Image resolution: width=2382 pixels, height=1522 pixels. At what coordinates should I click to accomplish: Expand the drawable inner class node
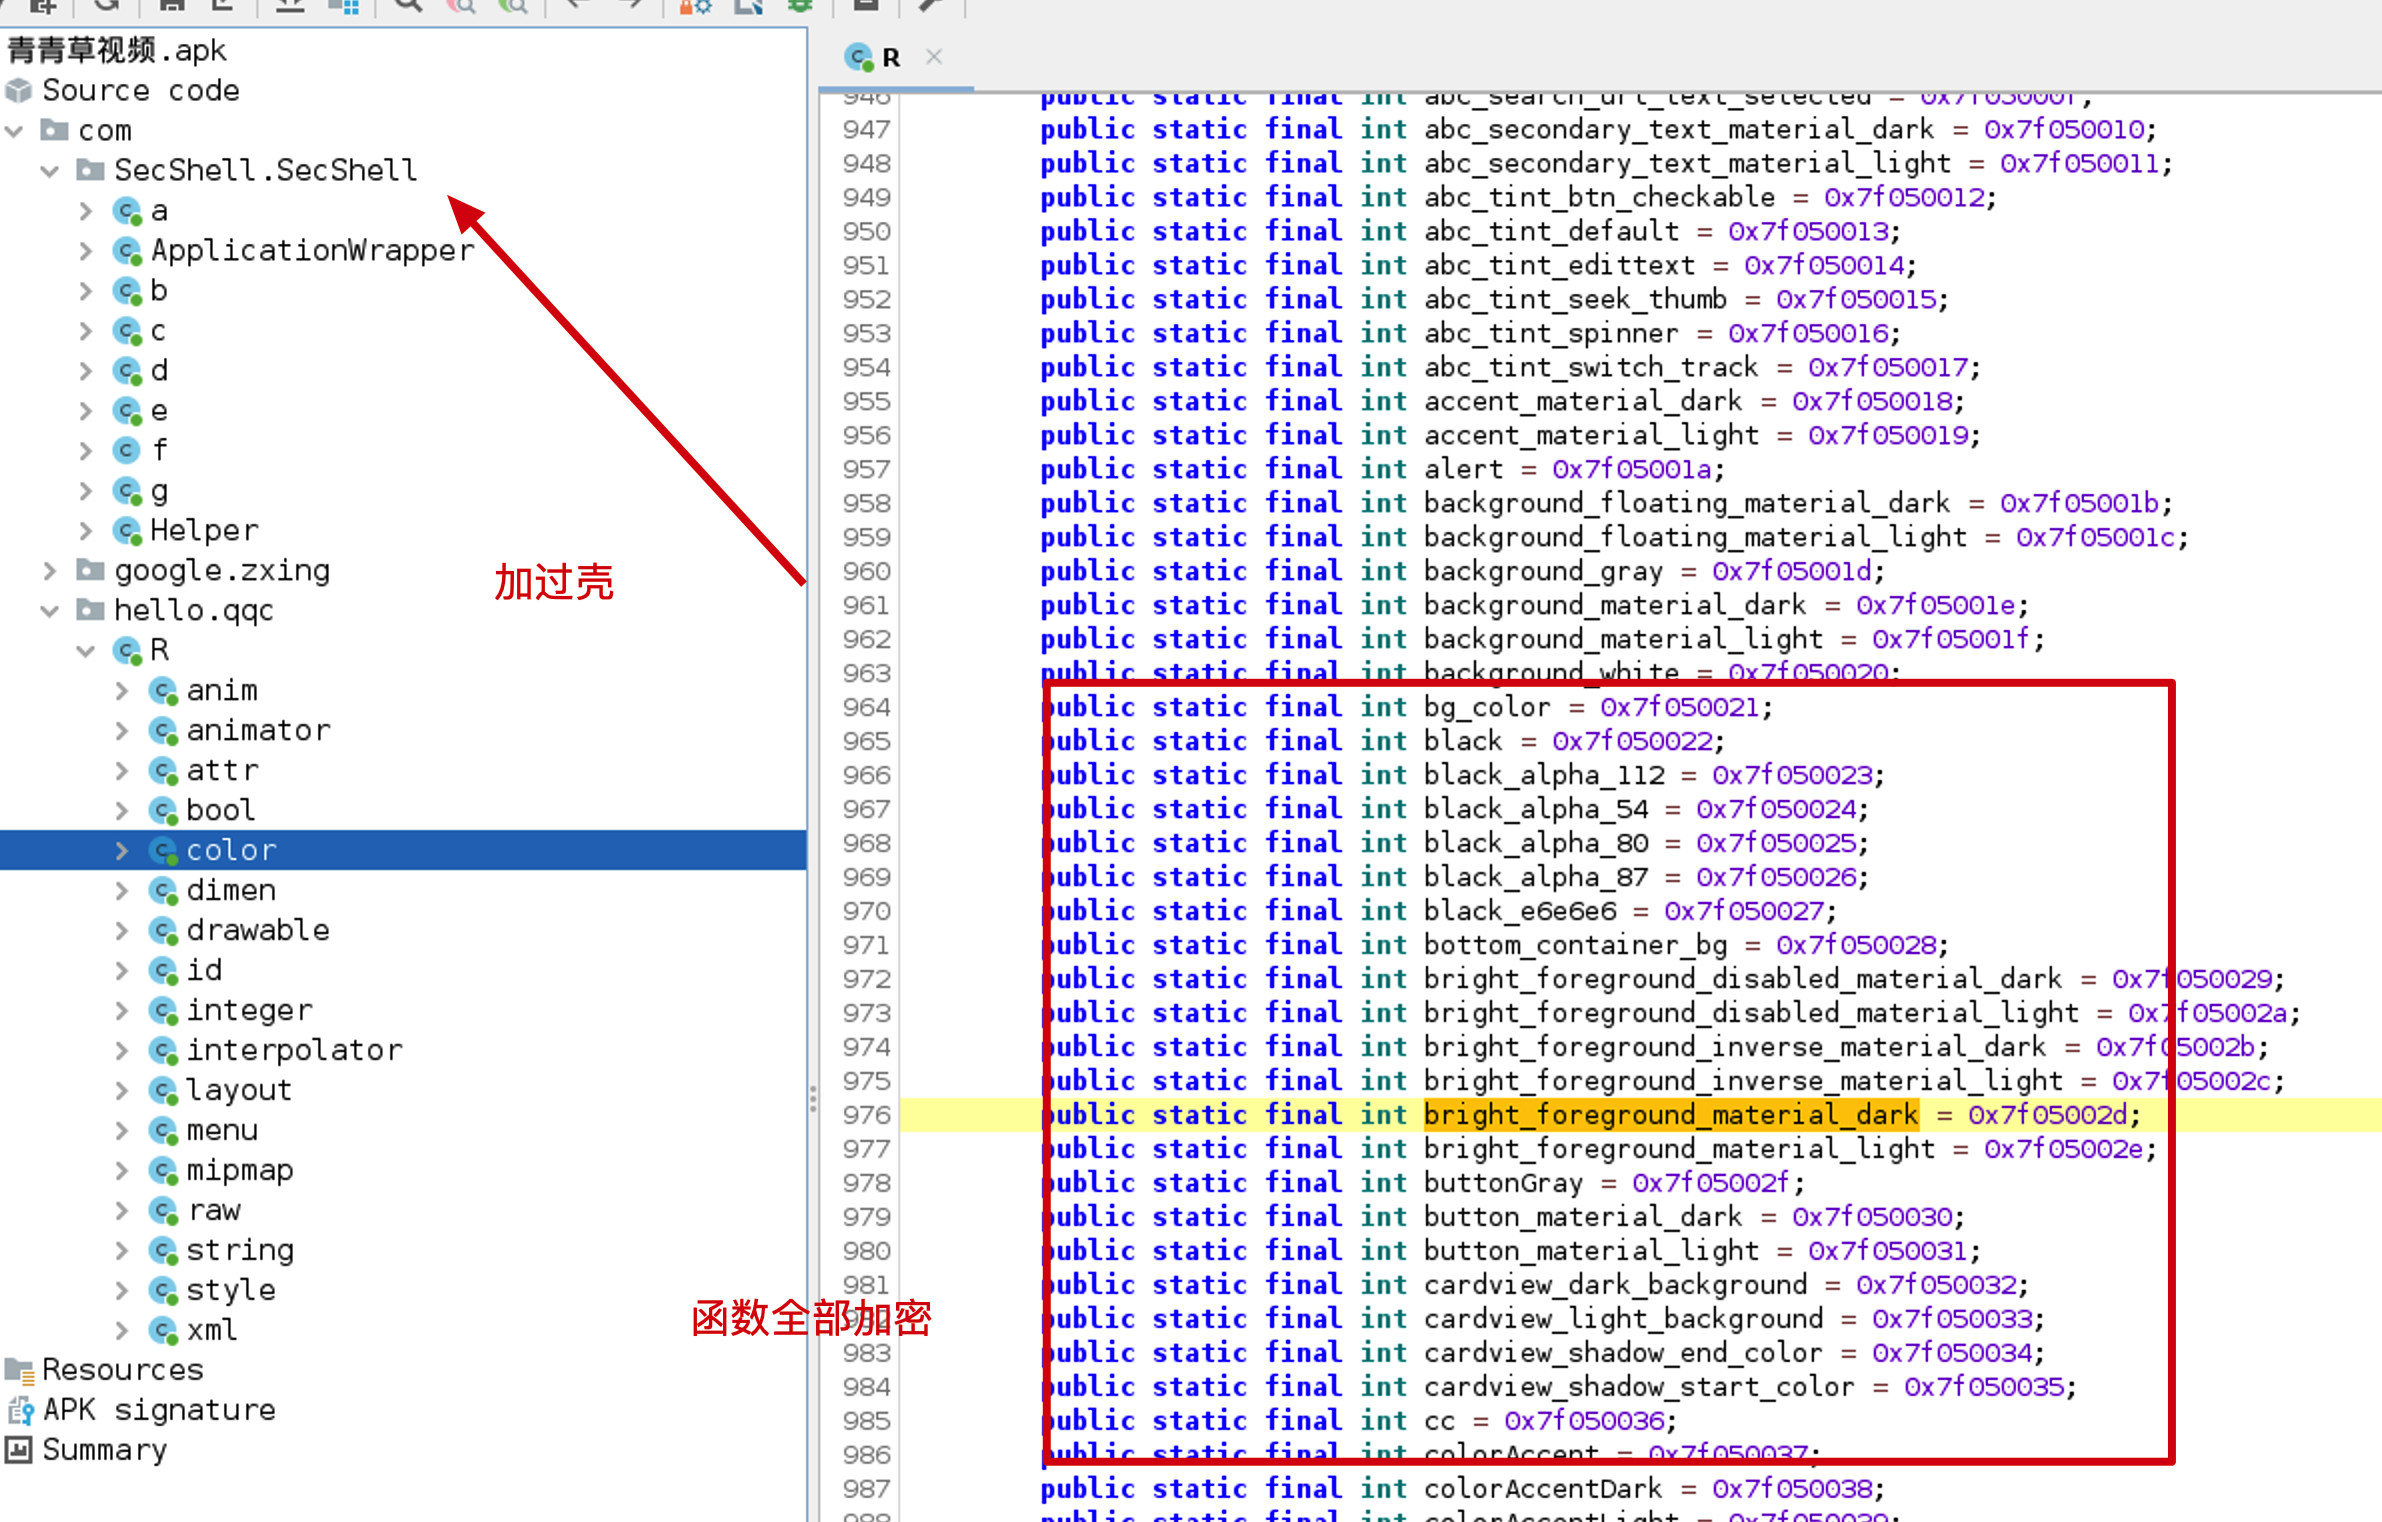click(122, 930)
